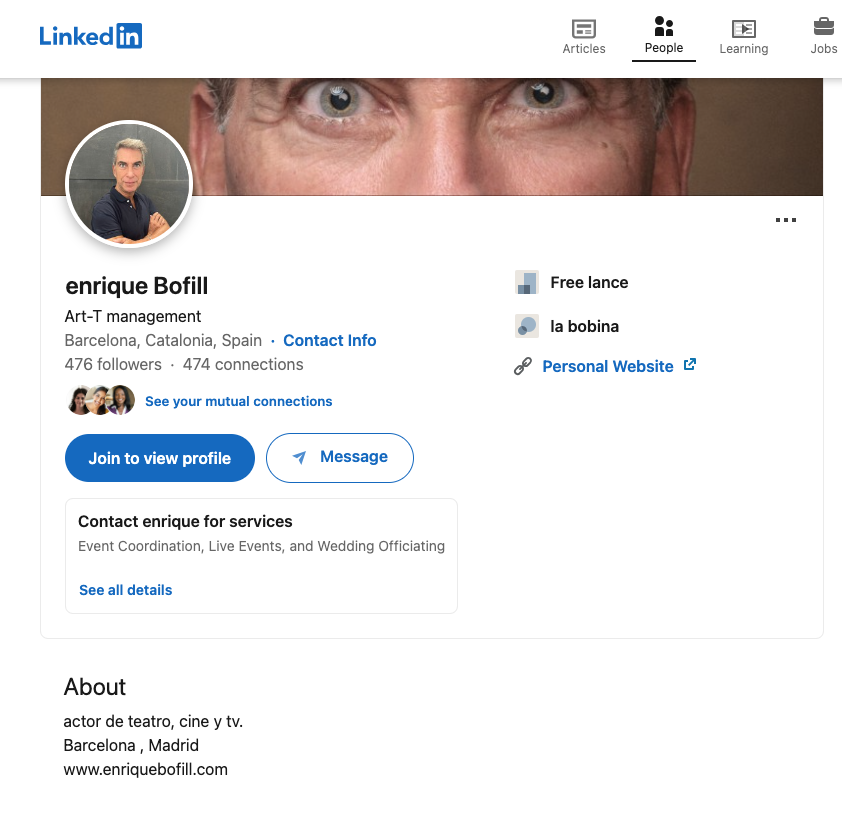Viewport: 842px width, 813px height.
Task: Click the mutual connections avatars
Action: [x=100, y=400]
